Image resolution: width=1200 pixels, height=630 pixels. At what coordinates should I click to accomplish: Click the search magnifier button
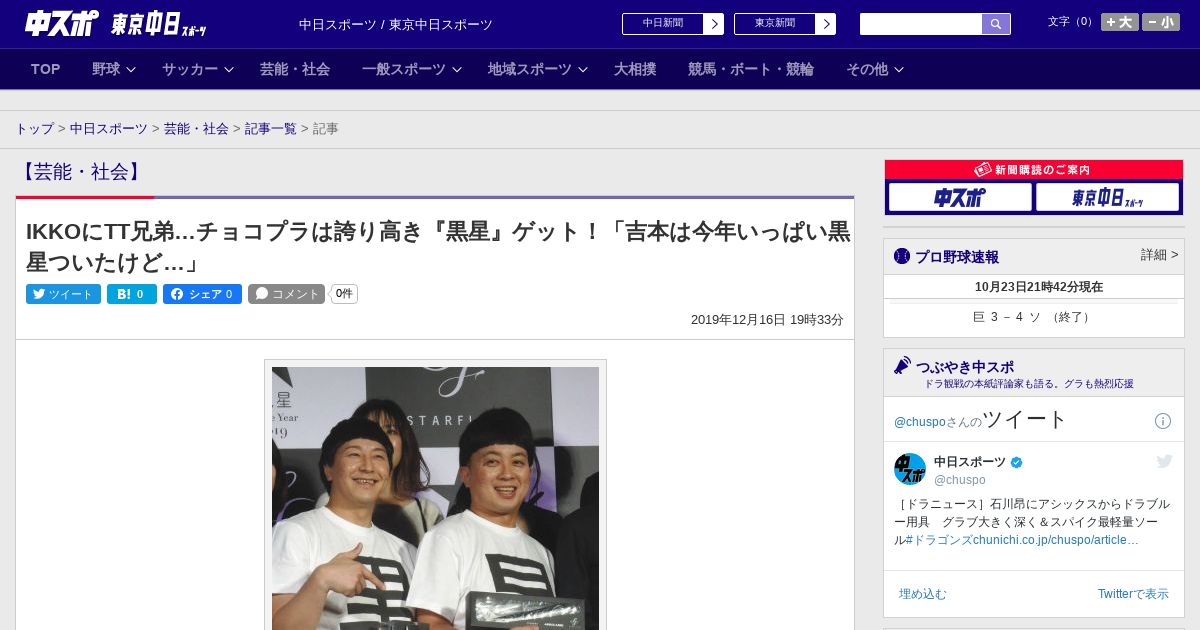996,24
